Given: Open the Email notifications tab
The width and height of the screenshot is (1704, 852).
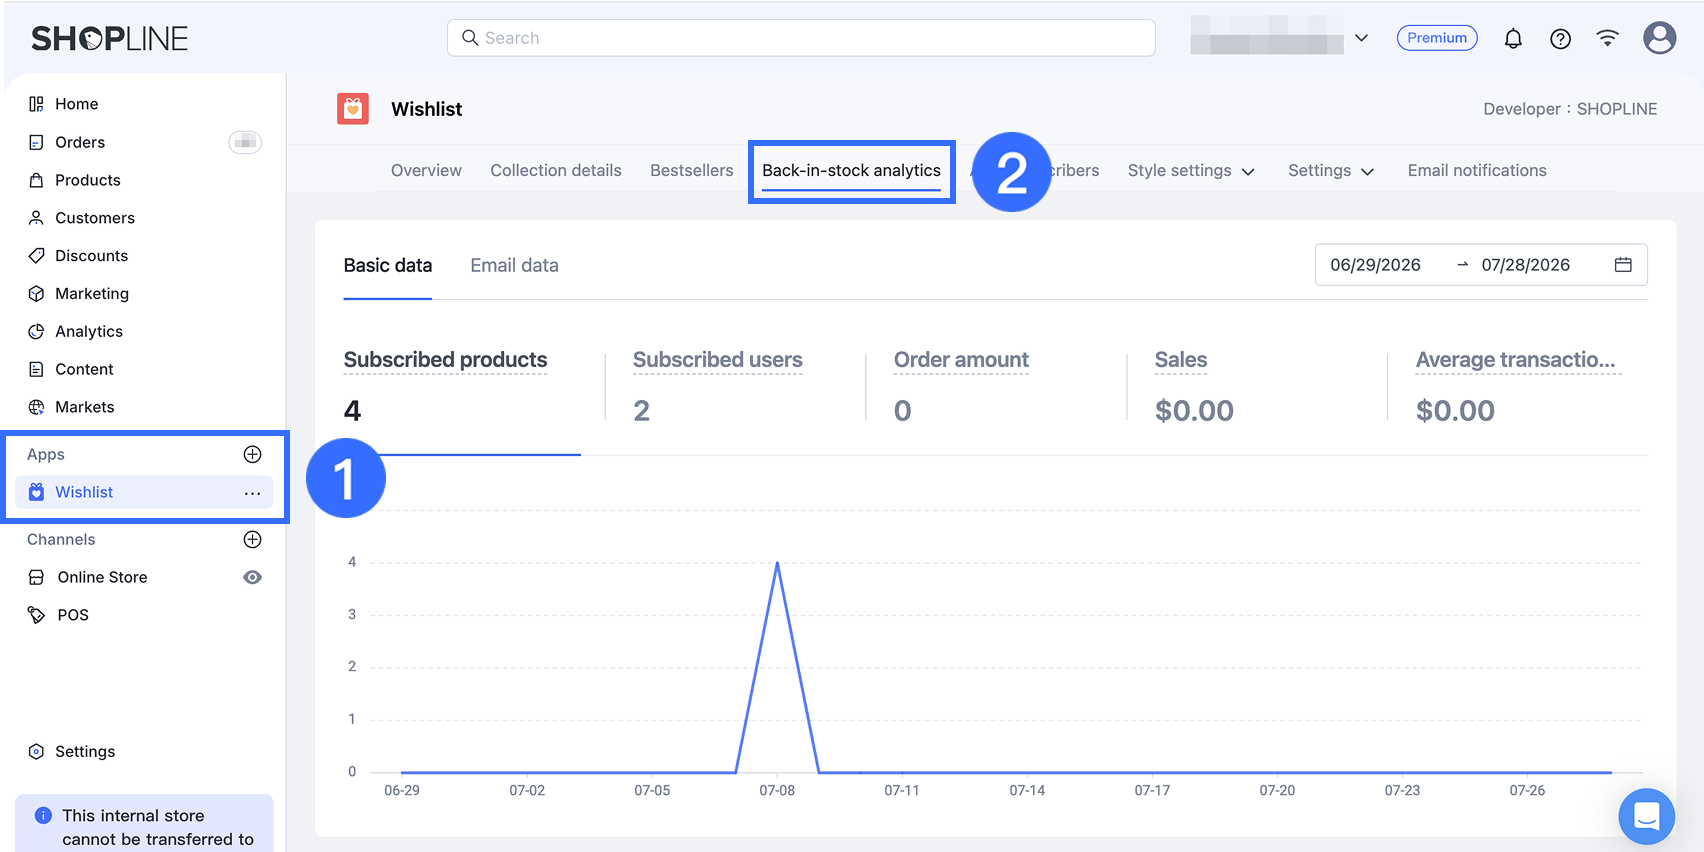Looking at the screenshot, I should point(1477,171).
